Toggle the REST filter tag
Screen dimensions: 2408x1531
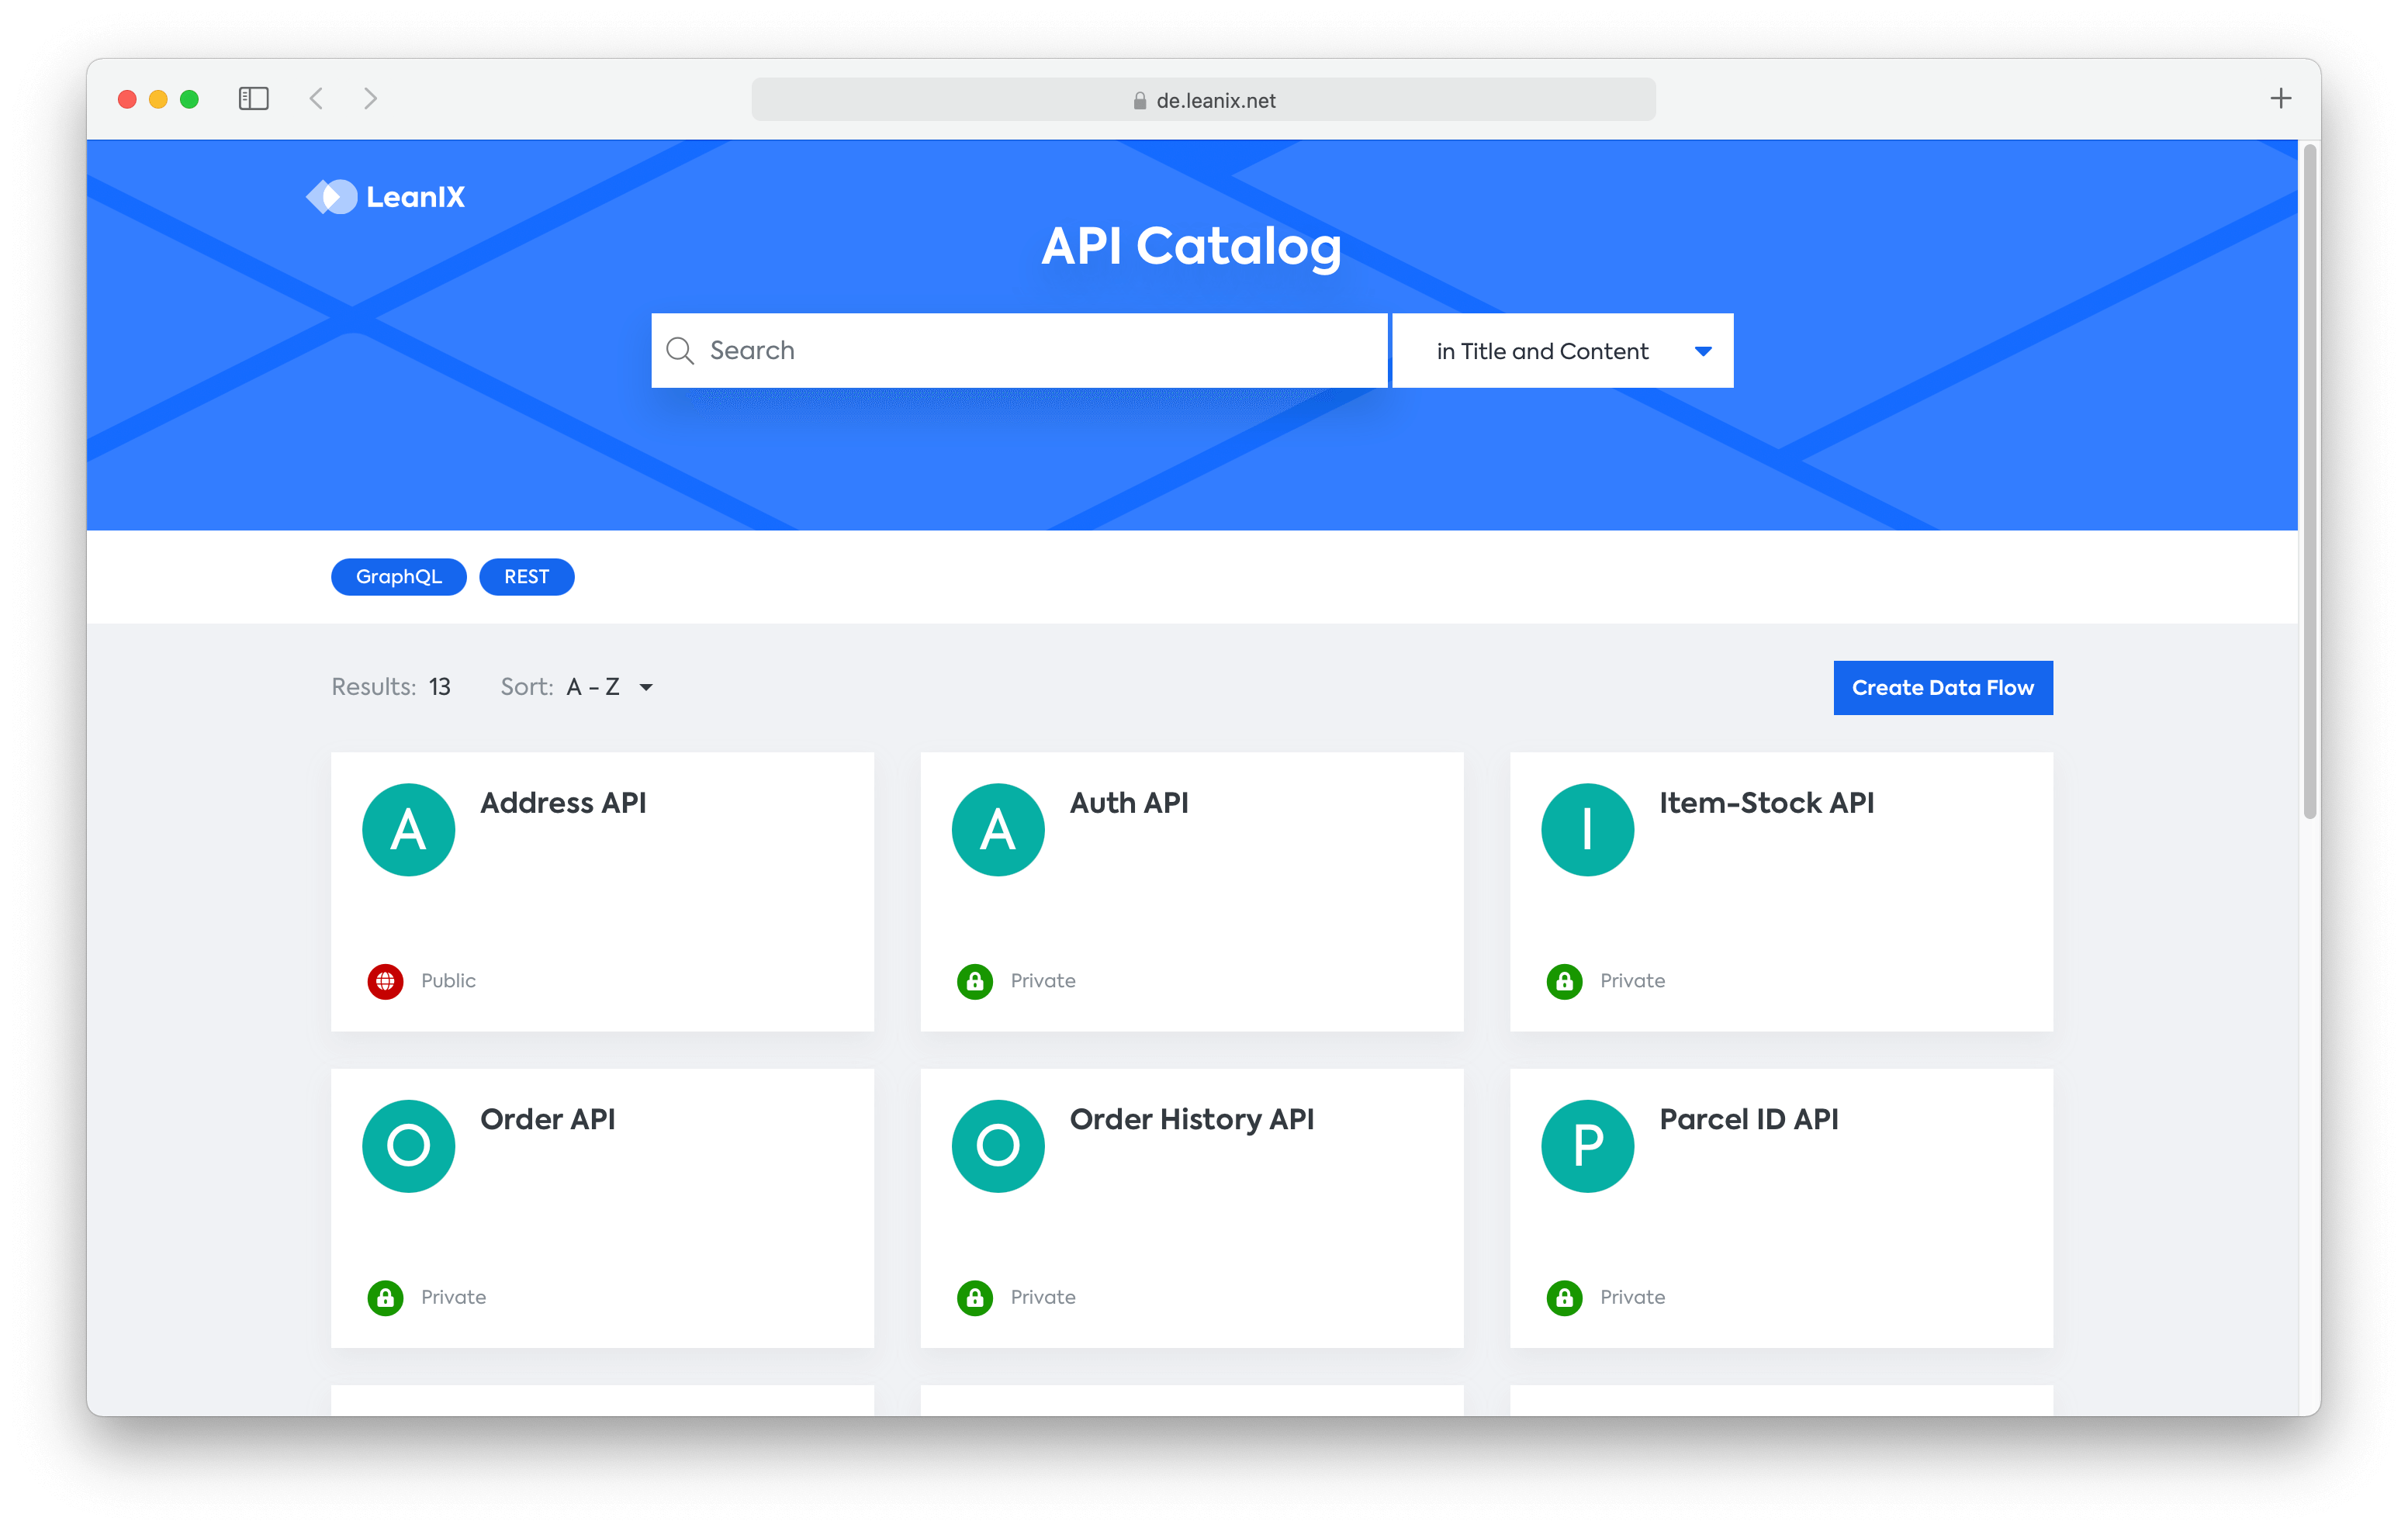[x=526, y=577]
